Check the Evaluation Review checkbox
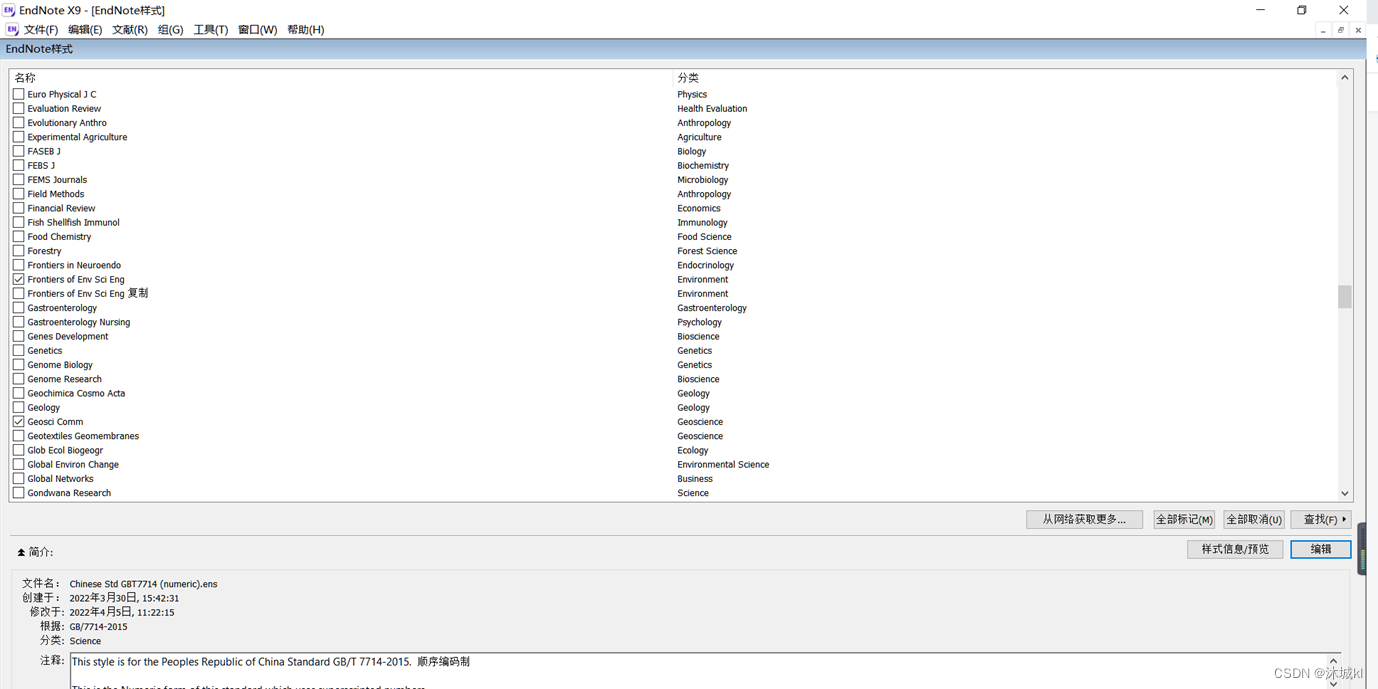This screenshot has width=1378, height=689. tap(18, 108)
